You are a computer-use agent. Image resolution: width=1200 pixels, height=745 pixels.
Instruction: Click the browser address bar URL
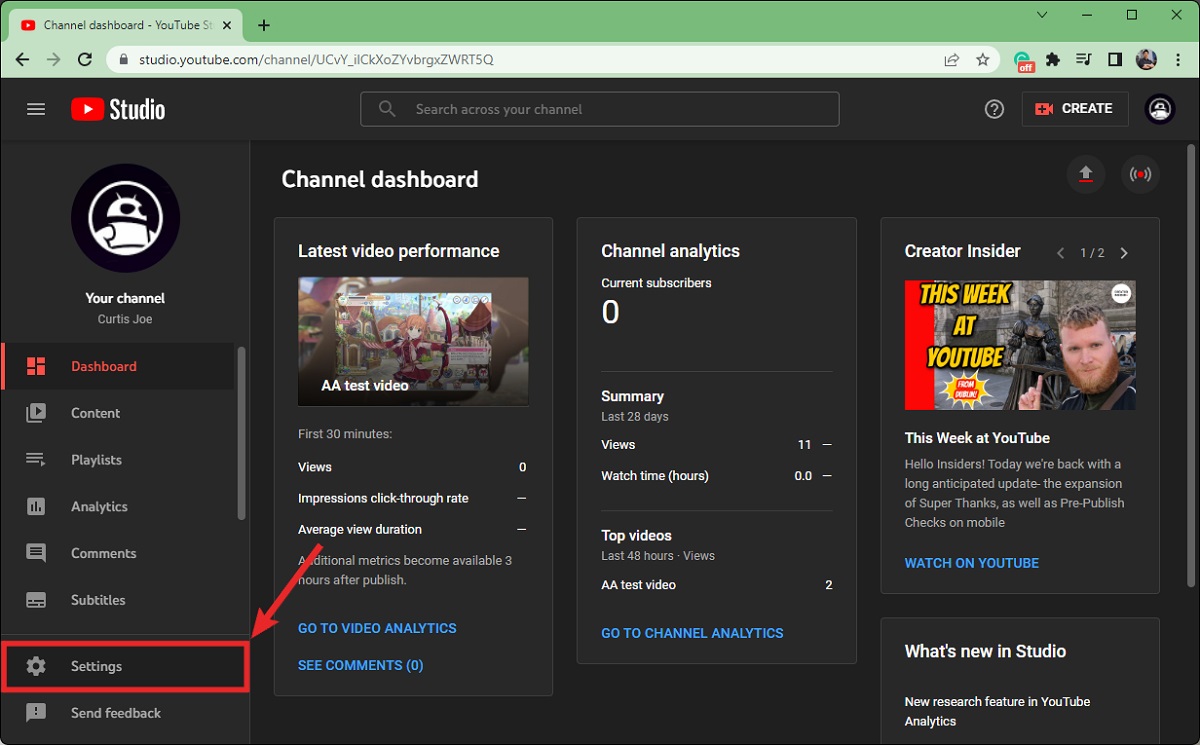tap(316, 60)
